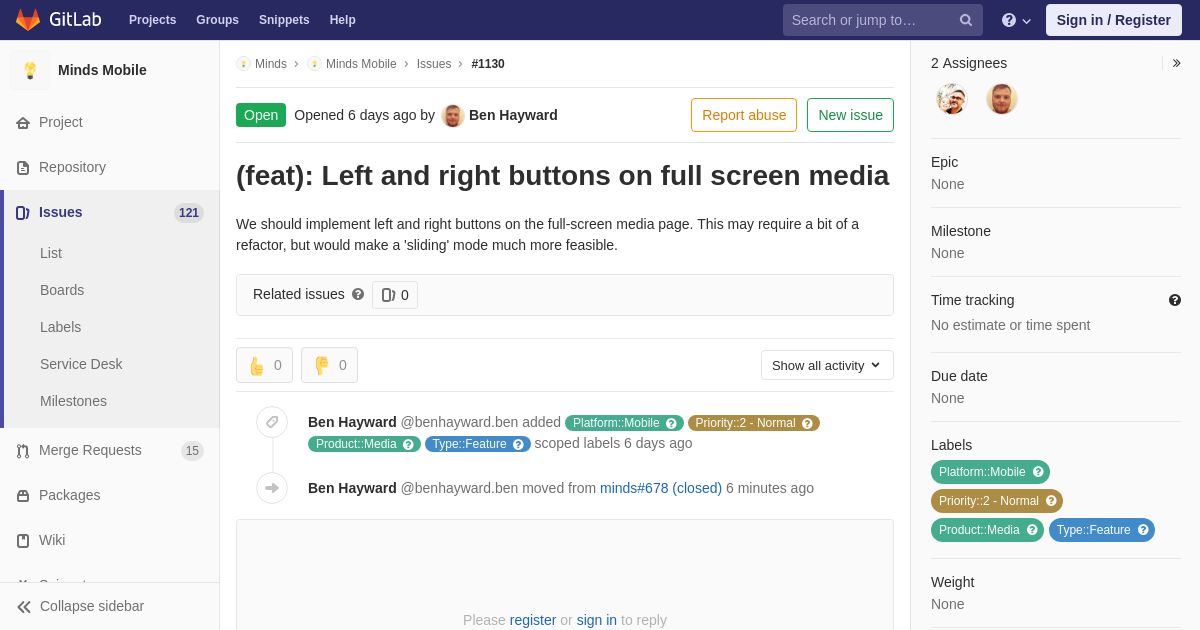Image resolution: width=1200 pixels, height=630 pixels.
Task: Click the minds#678 (closed) link
Action: coord(661,488)
